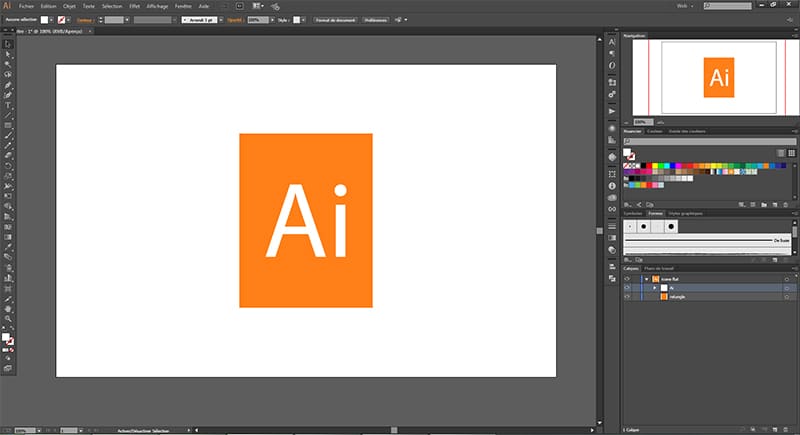Pick the yellow swatch in Nuancier

click(x=655, y=166)
